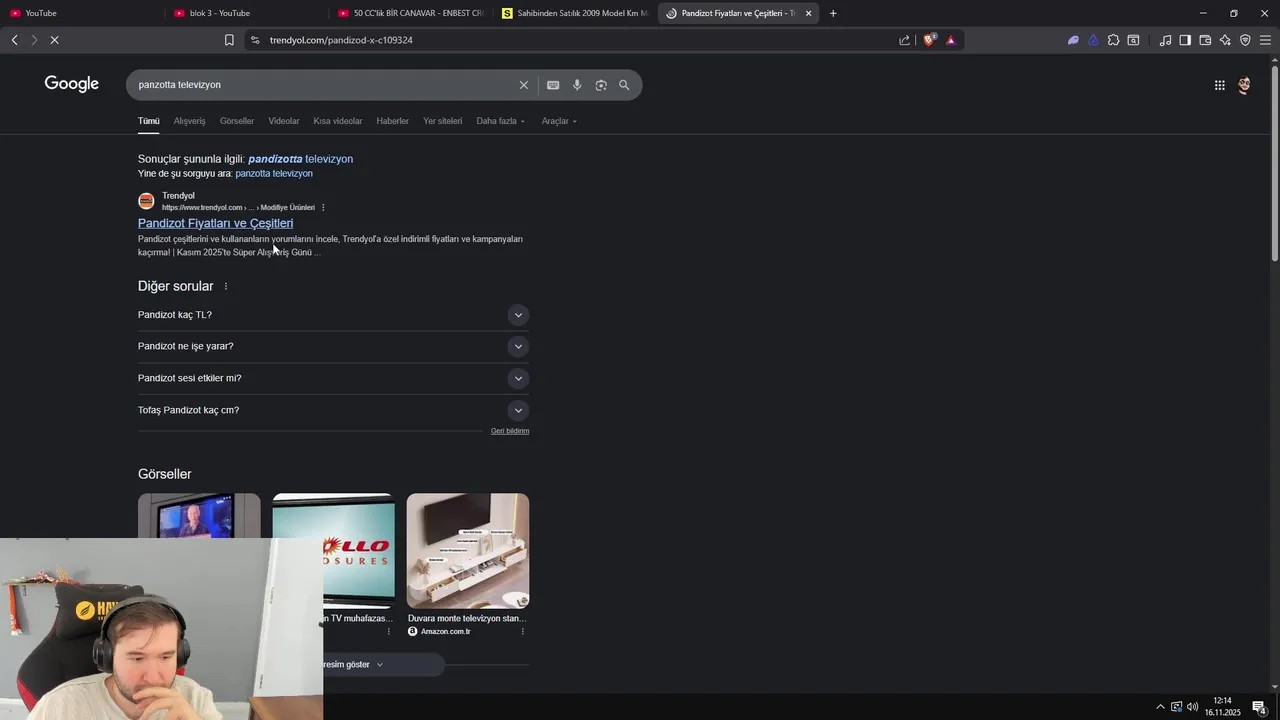Open the Extensions puzzle piece menu
This screenshot has width=1280, height=720.
[1113, 40]
